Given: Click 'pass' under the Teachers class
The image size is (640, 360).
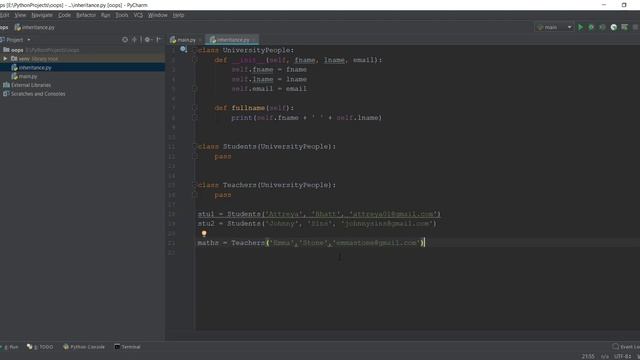Looking at the screenshot, I should coord(223,195).
